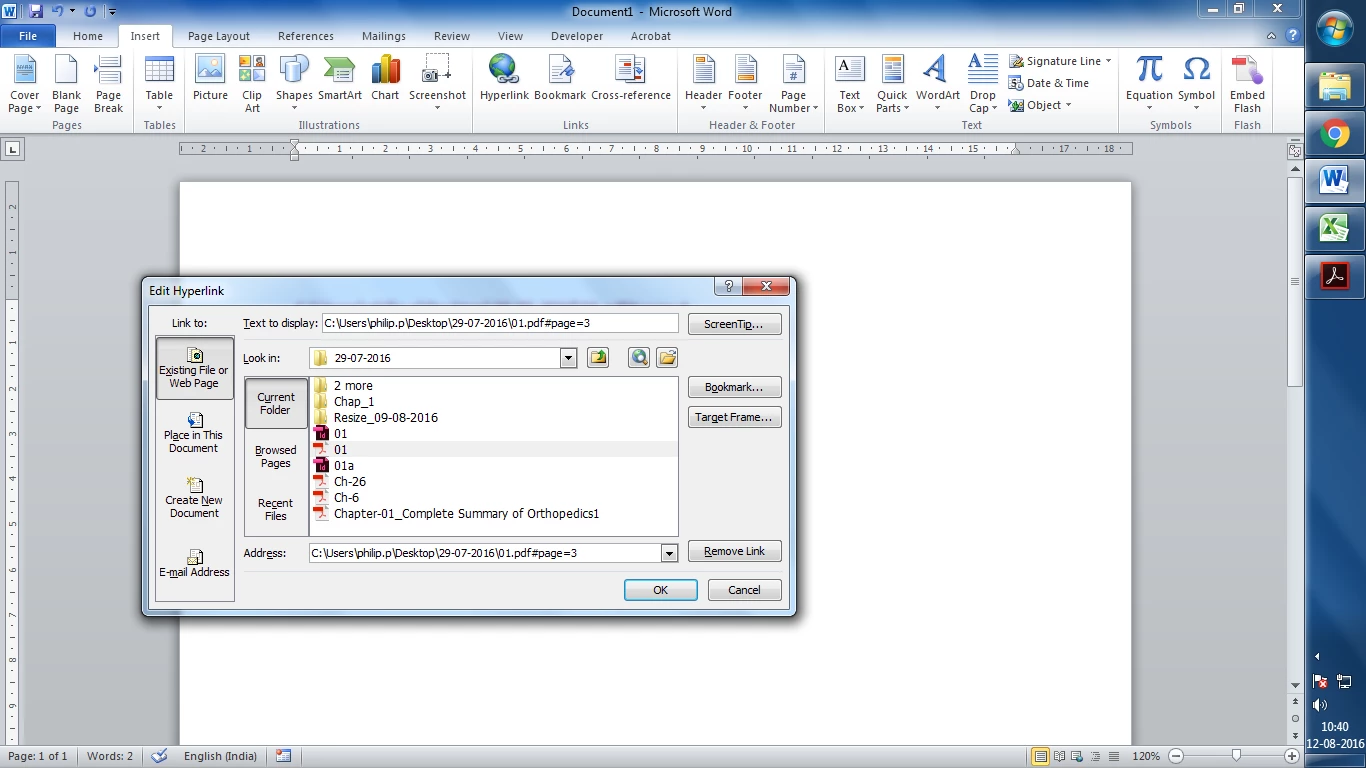1366x768 pixels.
Task: Confirm with OK button
Action: click(x=660, y=590)
